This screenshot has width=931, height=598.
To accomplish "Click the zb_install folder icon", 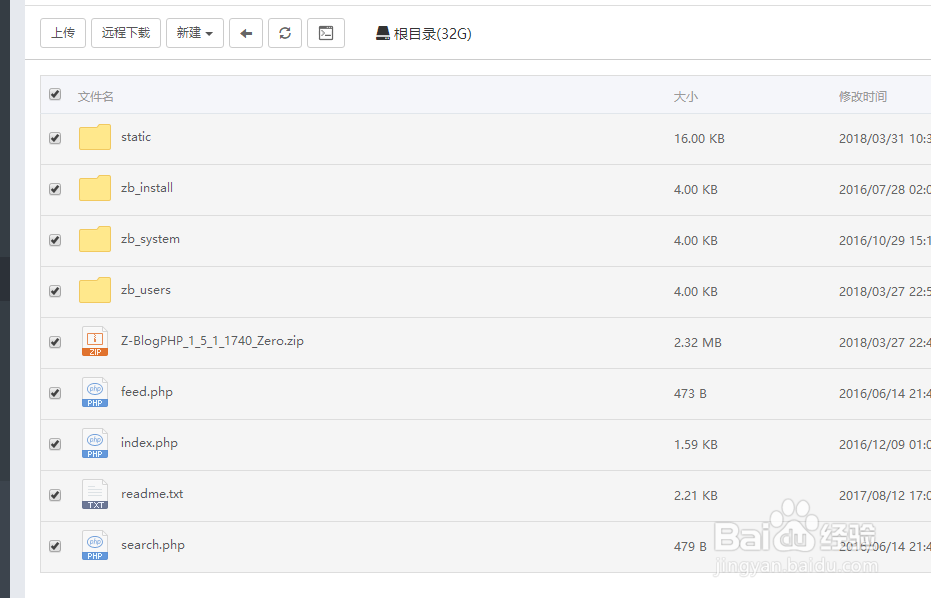I will click(95, 188).
